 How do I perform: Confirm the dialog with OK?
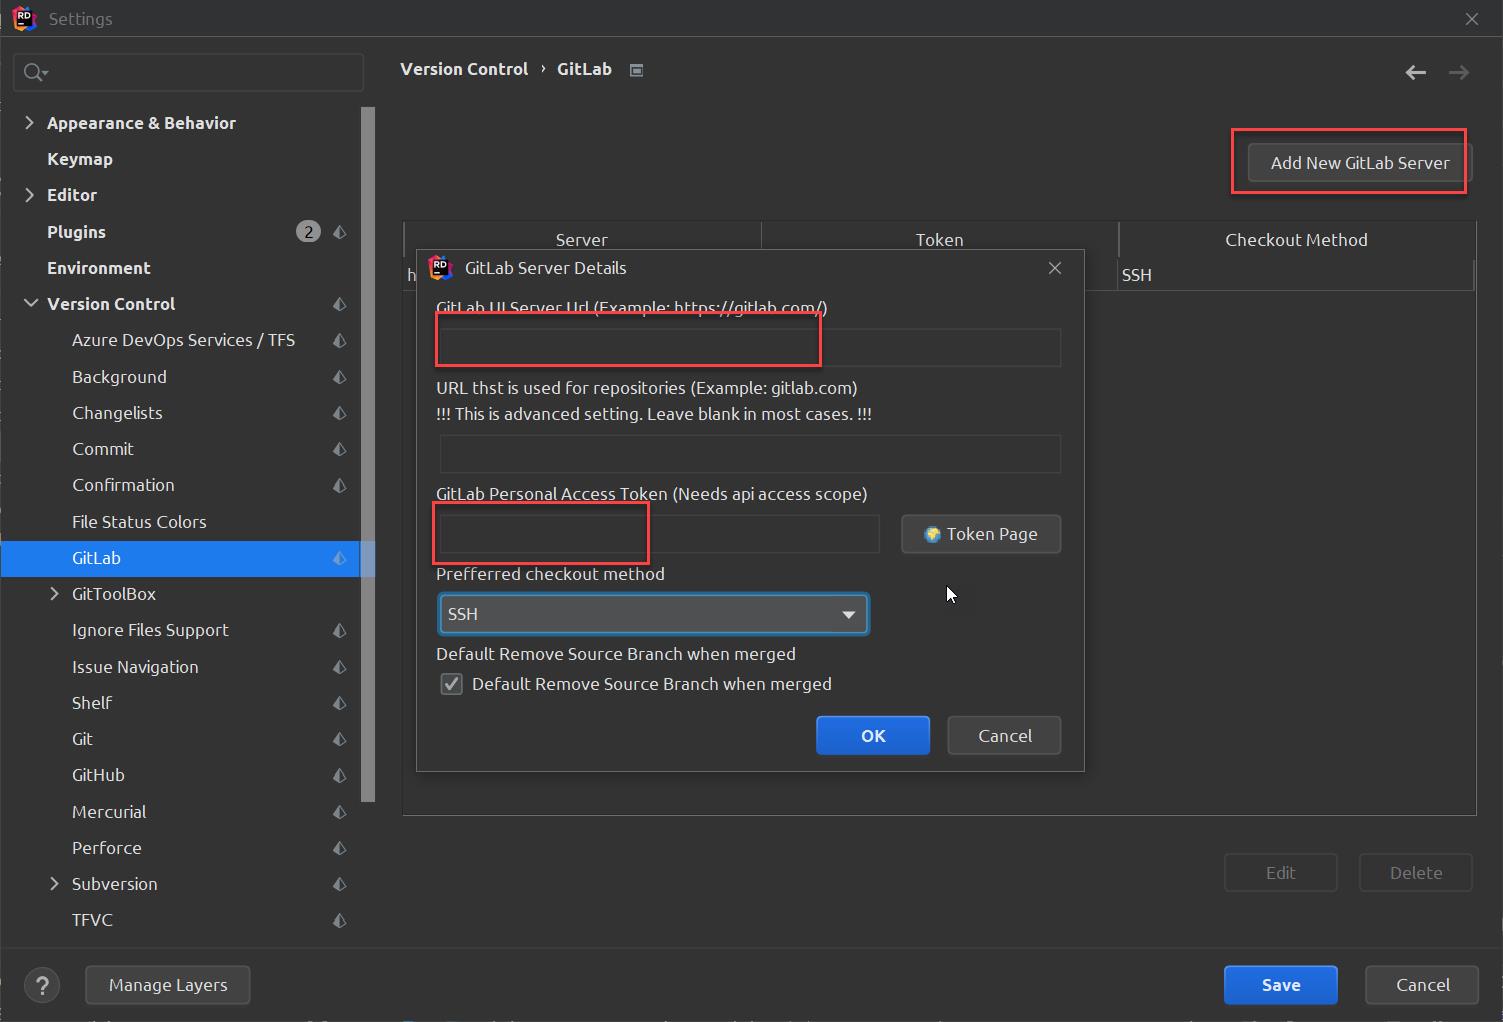pos(873,736)
